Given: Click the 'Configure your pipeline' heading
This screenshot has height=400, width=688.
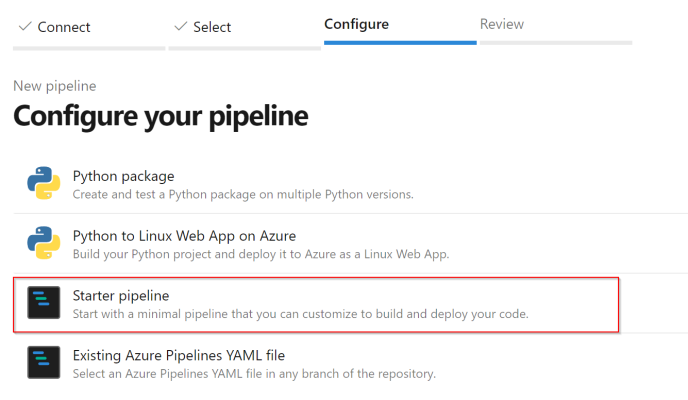Looking at the screenshot, I should 160,116.
